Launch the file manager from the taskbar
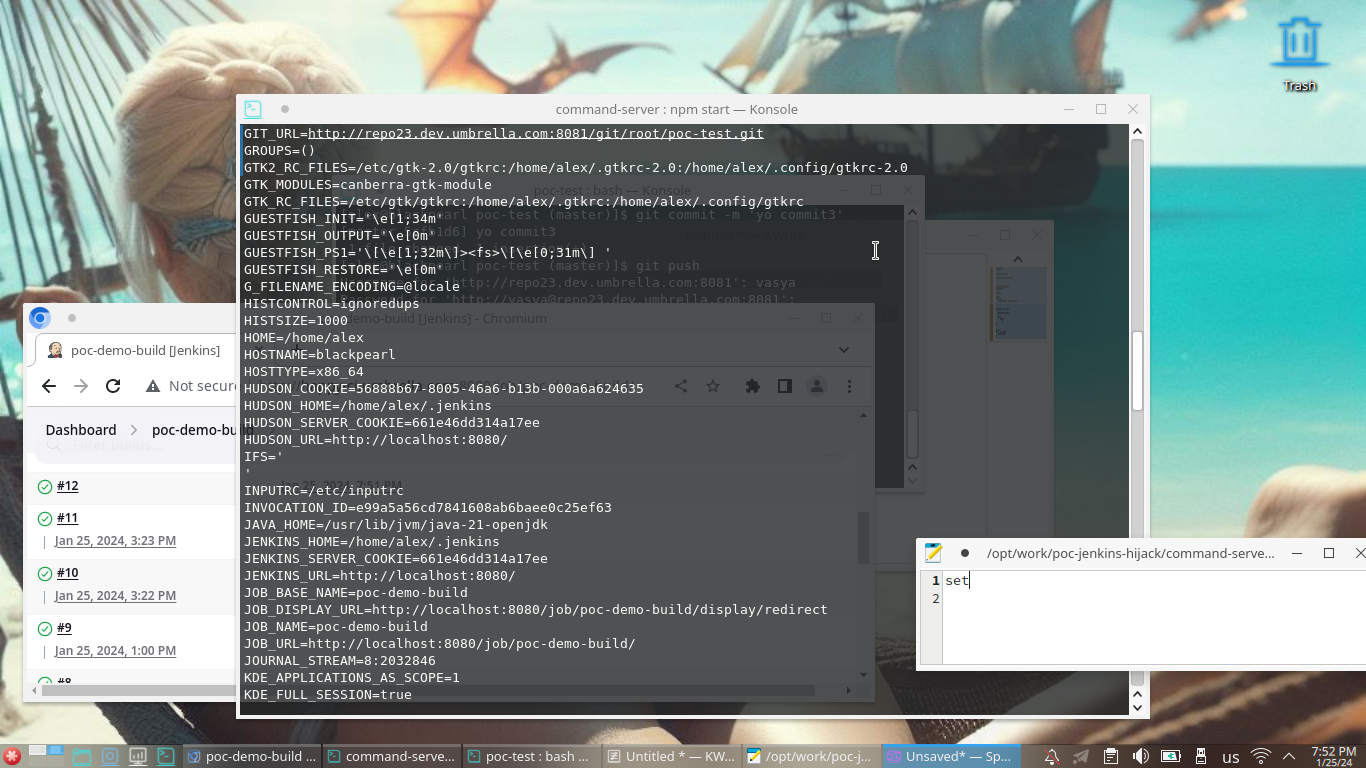This screenshot has height=768, width=1366. click(81, 756)
